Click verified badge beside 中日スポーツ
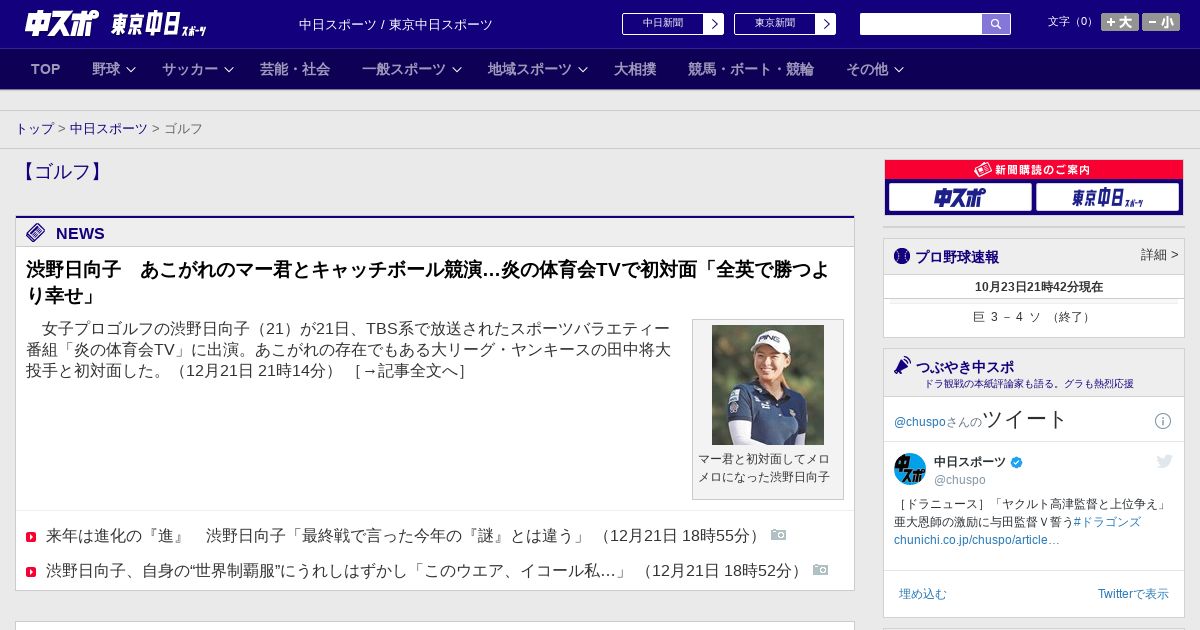 [1017, 462]
